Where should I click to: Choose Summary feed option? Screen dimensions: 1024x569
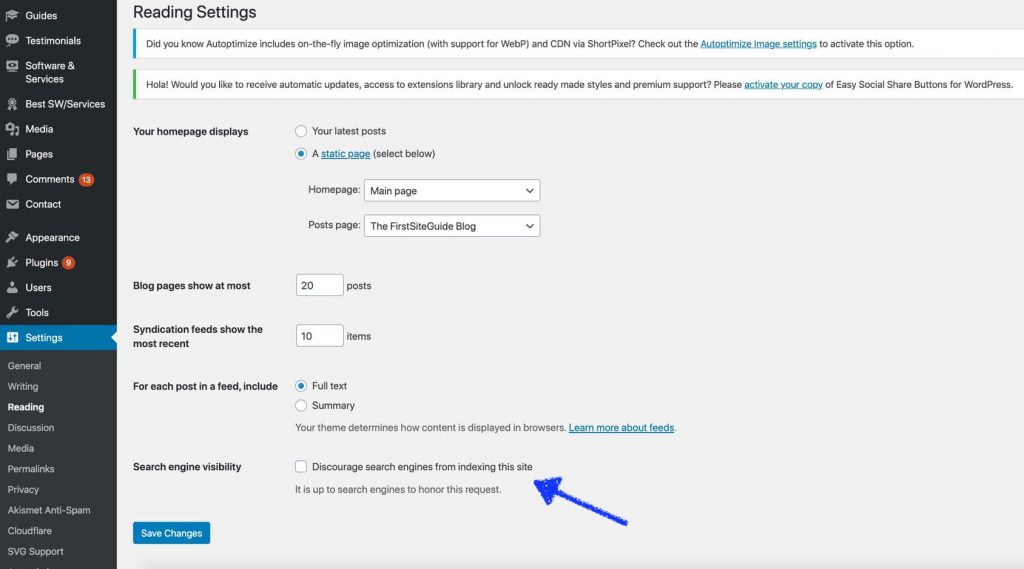(300, 406)
